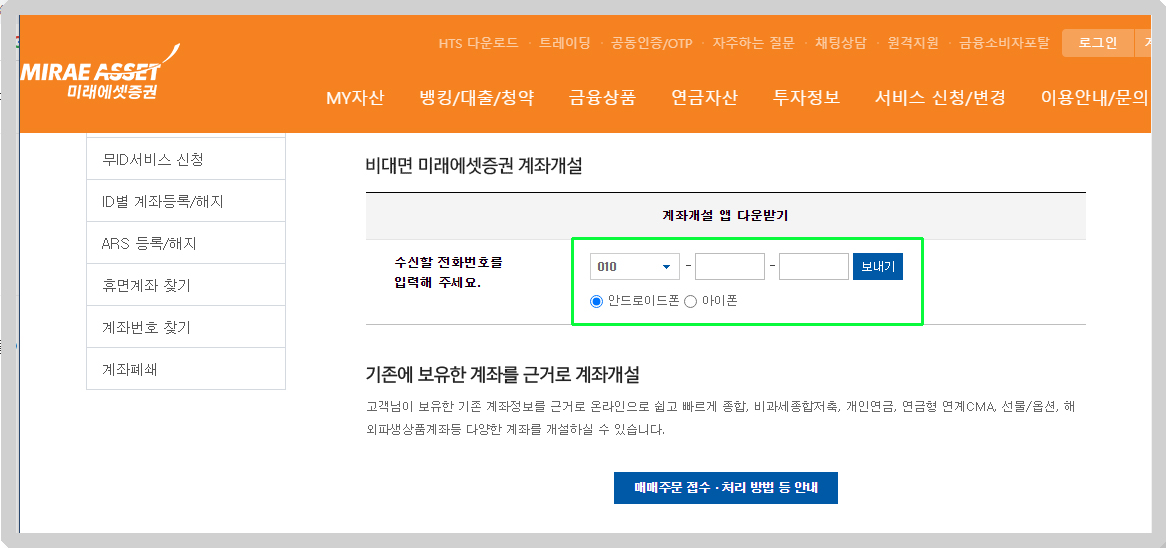Click 기존에 보유한 계좌를 근거로 계좌개설 heading
This screenshot has height=548, width=1166.
pos(503,374)
